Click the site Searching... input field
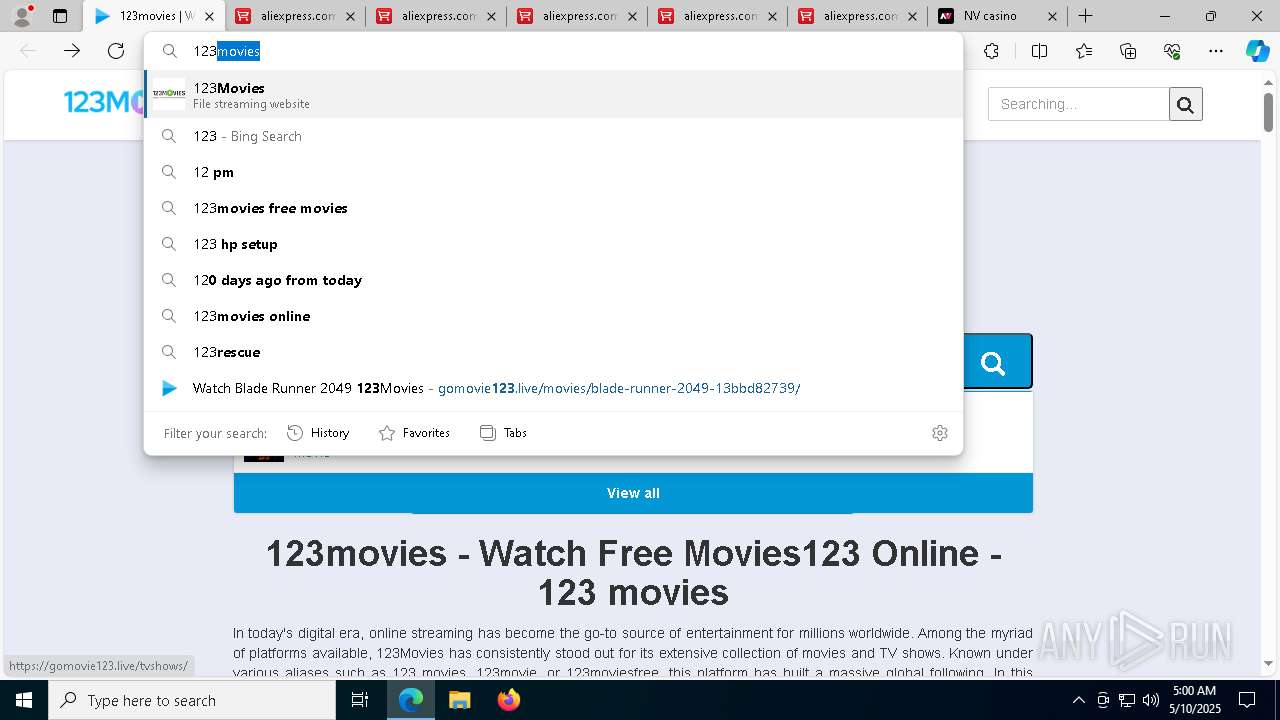Image resolution: width=1280 pixels, height=720 pixels. 1078,104
